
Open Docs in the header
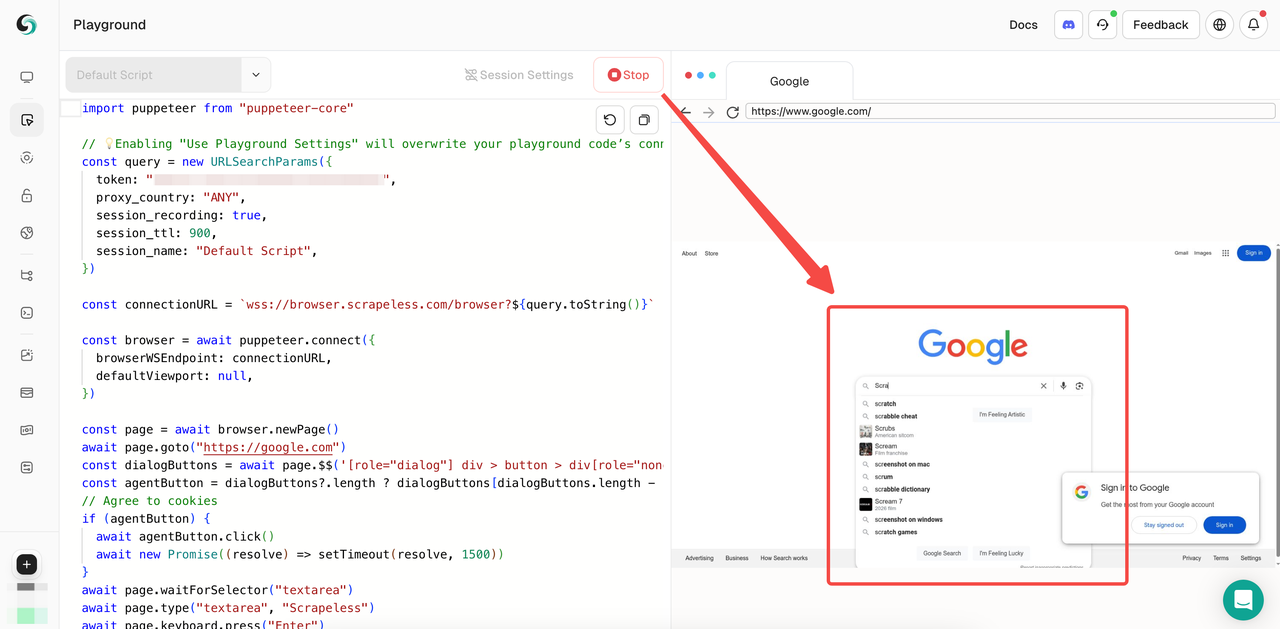click(1023, 25)
